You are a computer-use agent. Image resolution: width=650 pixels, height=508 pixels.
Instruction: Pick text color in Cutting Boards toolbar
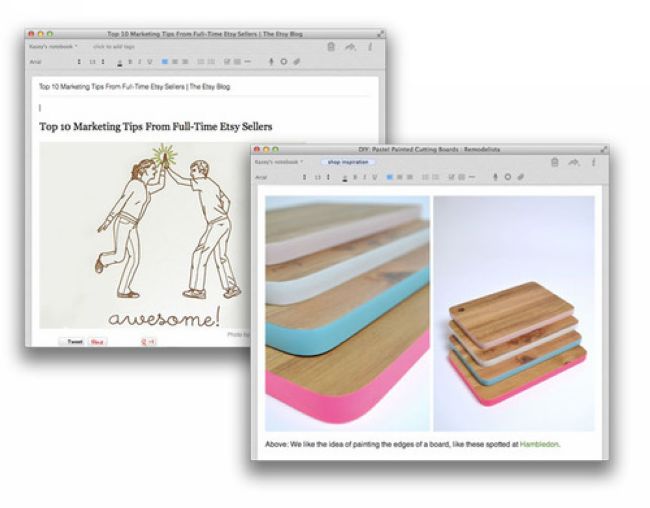[344, 177]
